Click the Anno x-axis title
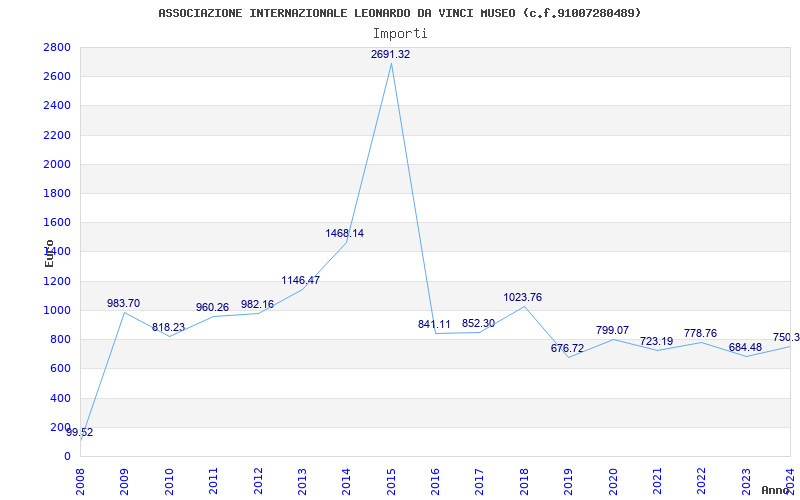 click(x=776, y=490)
